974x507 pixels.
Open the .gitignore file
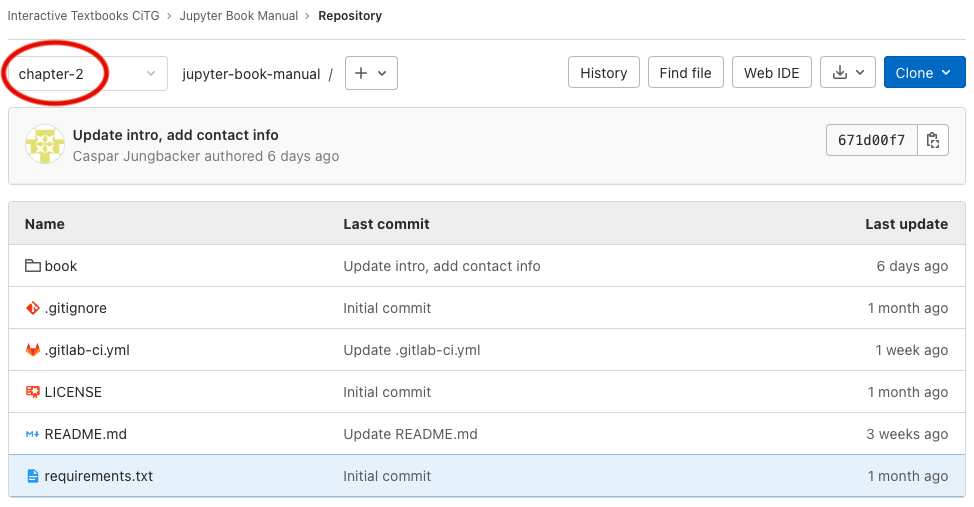click(x=76, y=308)
